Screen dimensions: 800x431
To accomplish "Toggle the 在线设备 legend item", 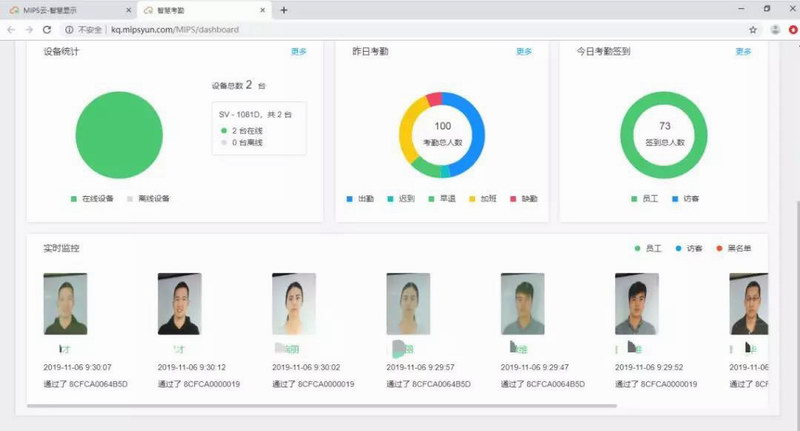I will (x=94, y=199).
